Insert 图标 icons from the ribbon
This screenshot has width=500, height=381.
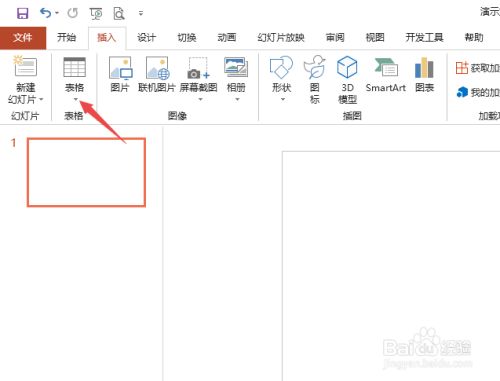(314, 80)
